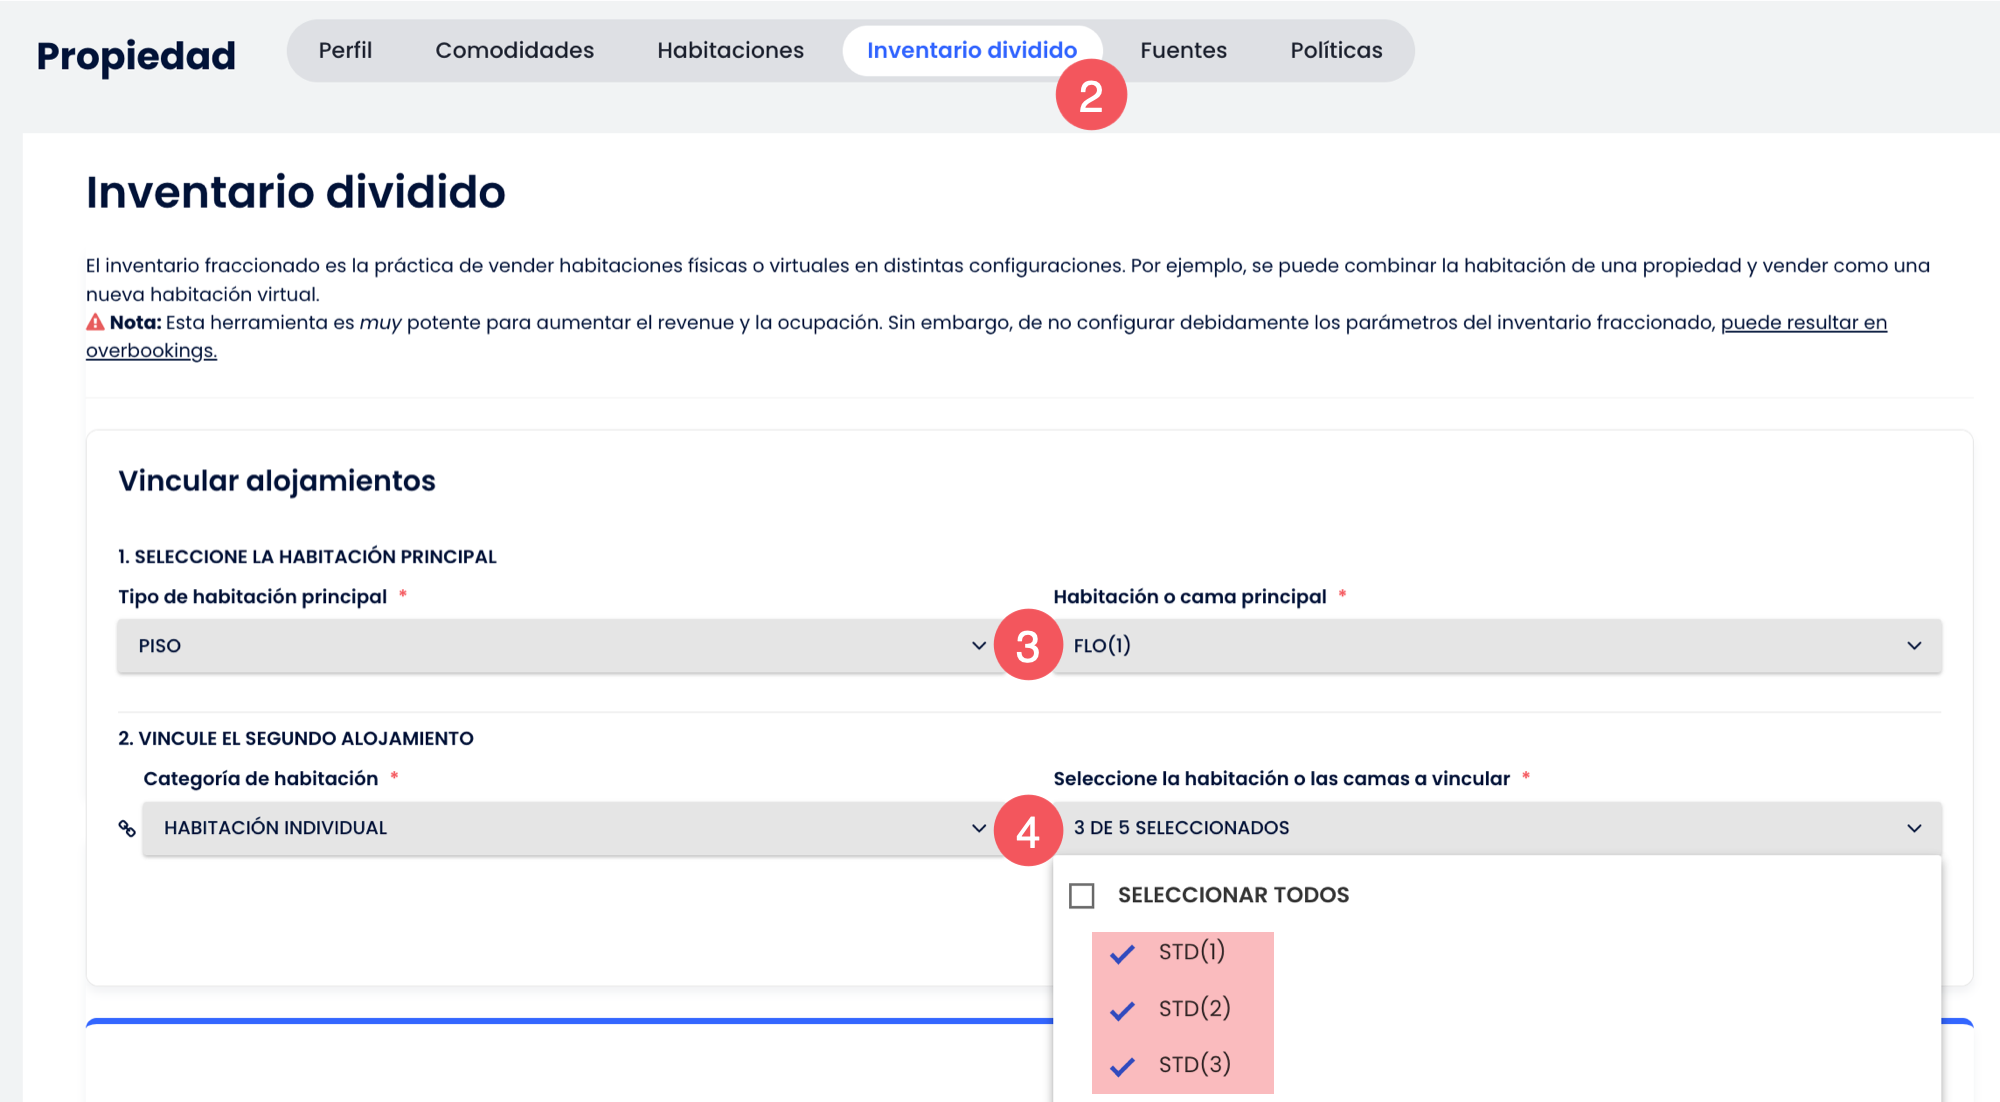Open the Tipo de habitación principal dropdown showing PISO
Screen dimensions: 2000x1102
[x=559, y=646]
